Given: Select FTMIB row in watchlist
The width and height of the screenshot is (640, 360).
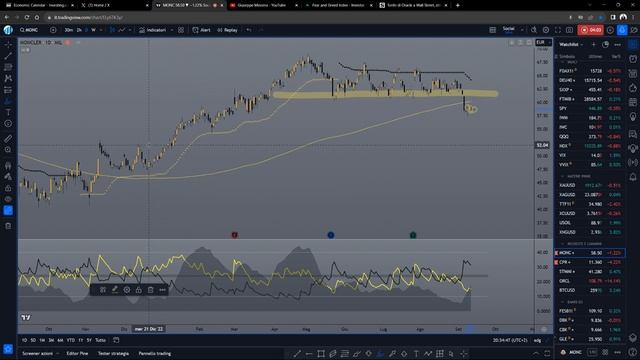Looking at the screenshot, I should pyautogui.click(x=590, y=99).
